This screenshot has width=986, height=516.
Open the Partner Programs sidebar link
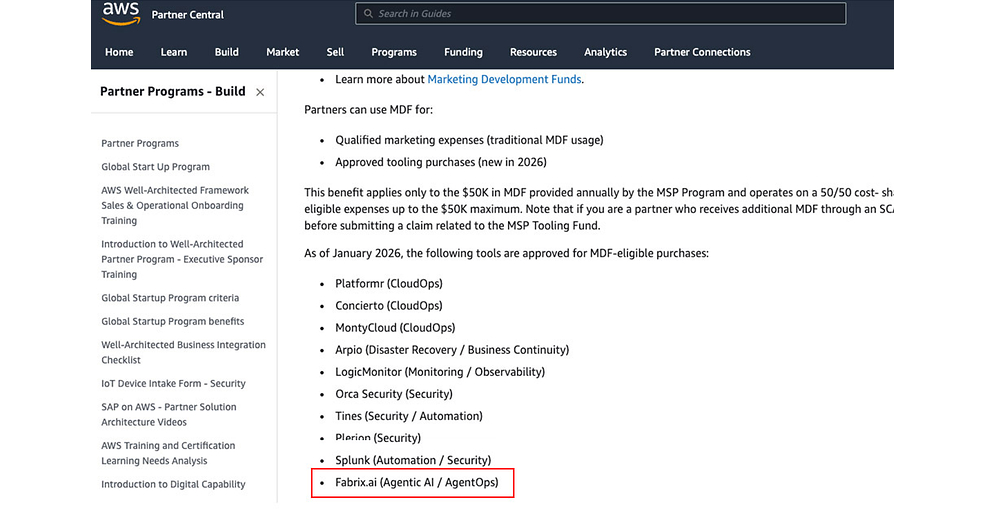point(140,143)
